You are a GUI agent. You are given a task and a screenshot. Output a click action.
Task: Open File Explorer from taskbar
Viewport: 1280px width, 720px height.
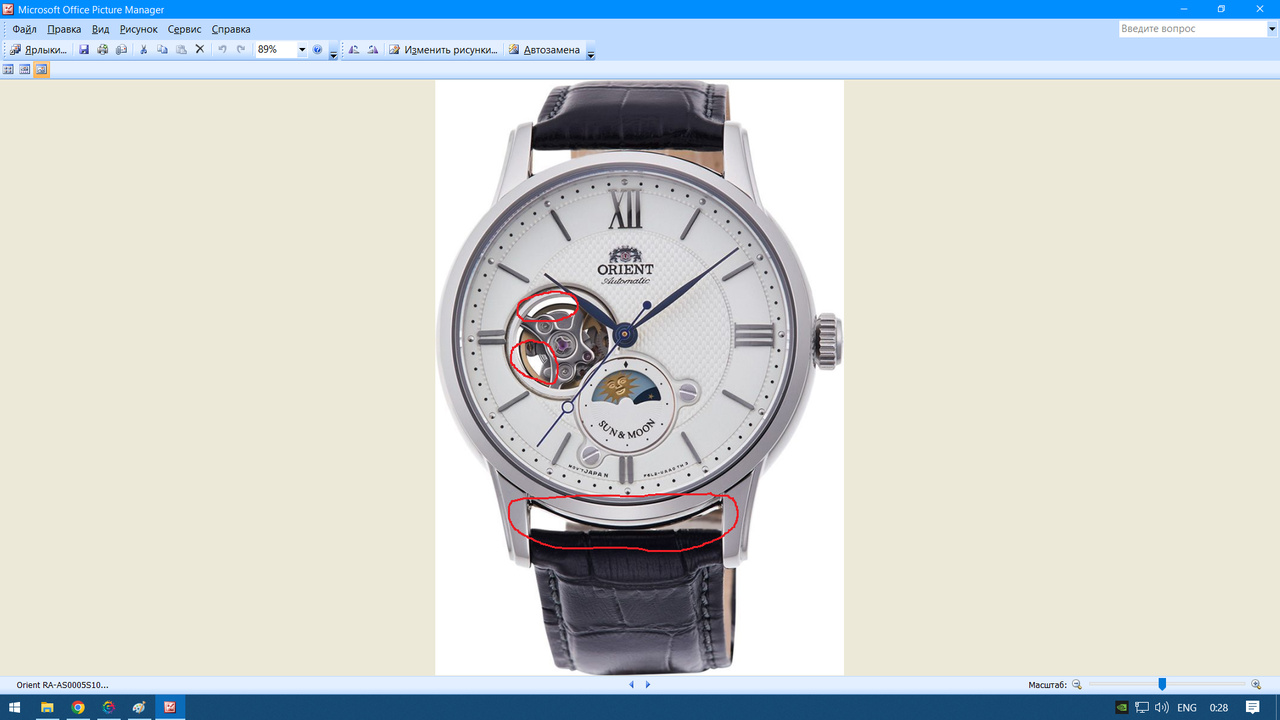pos(47,707)
